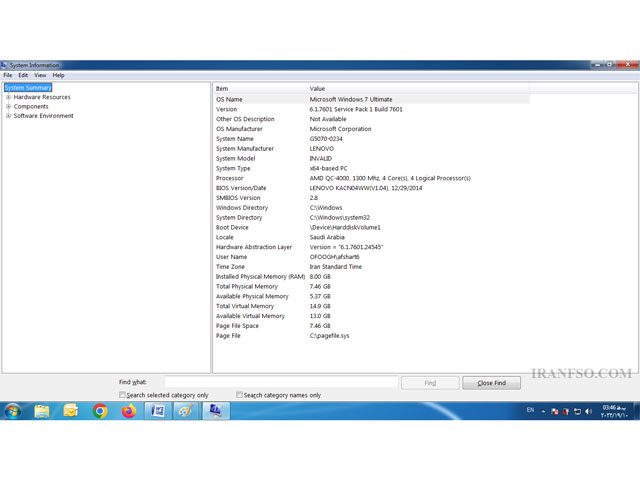This screenshot has height=480, width=640.
Task: Open the Edit menu
Action: click(x=23, y=75)
